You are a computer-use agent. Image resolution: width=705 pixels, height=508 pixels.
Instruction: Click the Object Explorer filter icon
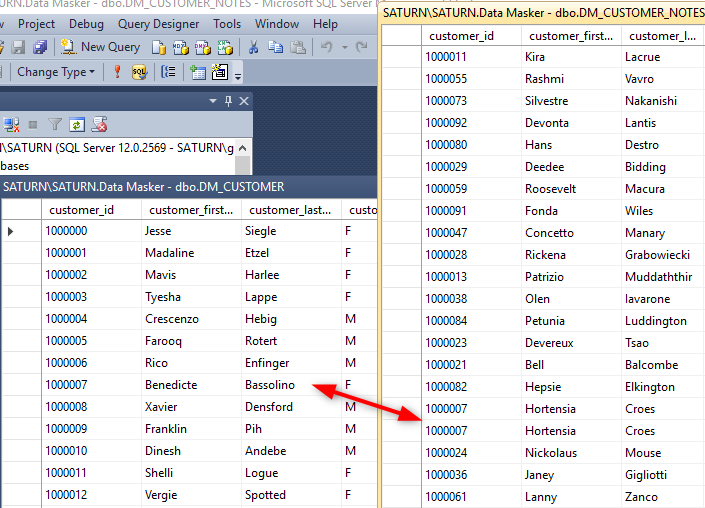(x=55, y=124)
